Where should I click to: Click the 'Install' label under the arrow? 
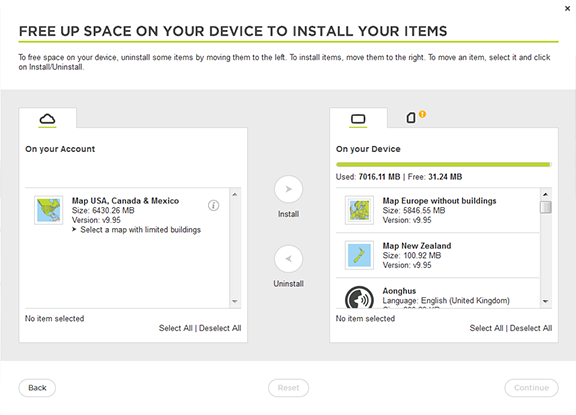tap(288, 214)
